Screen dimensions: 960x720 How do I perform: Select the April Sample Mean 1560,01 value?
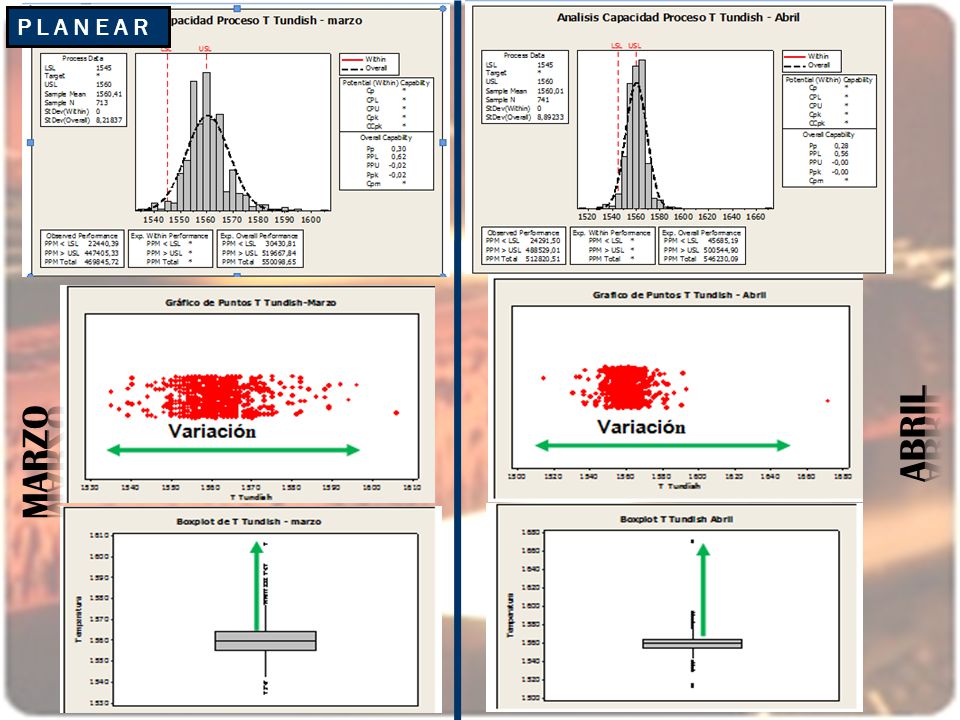pos(550,91)
